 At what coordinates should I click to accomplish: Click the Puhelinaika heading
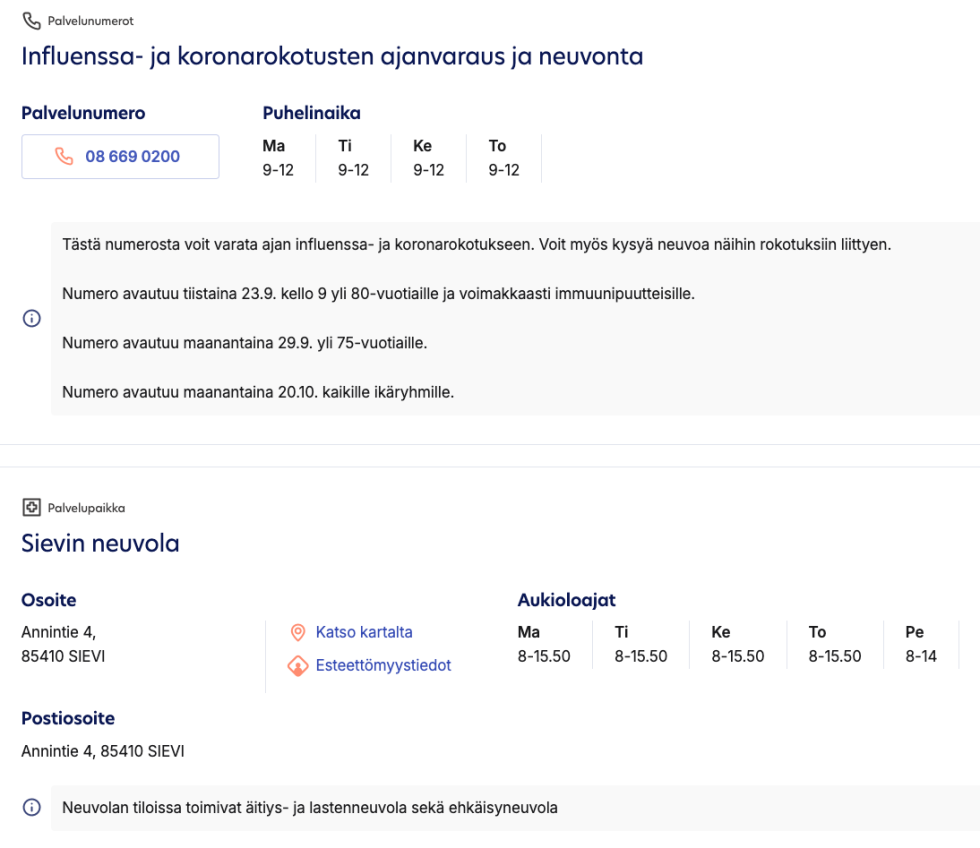point(311,113)
